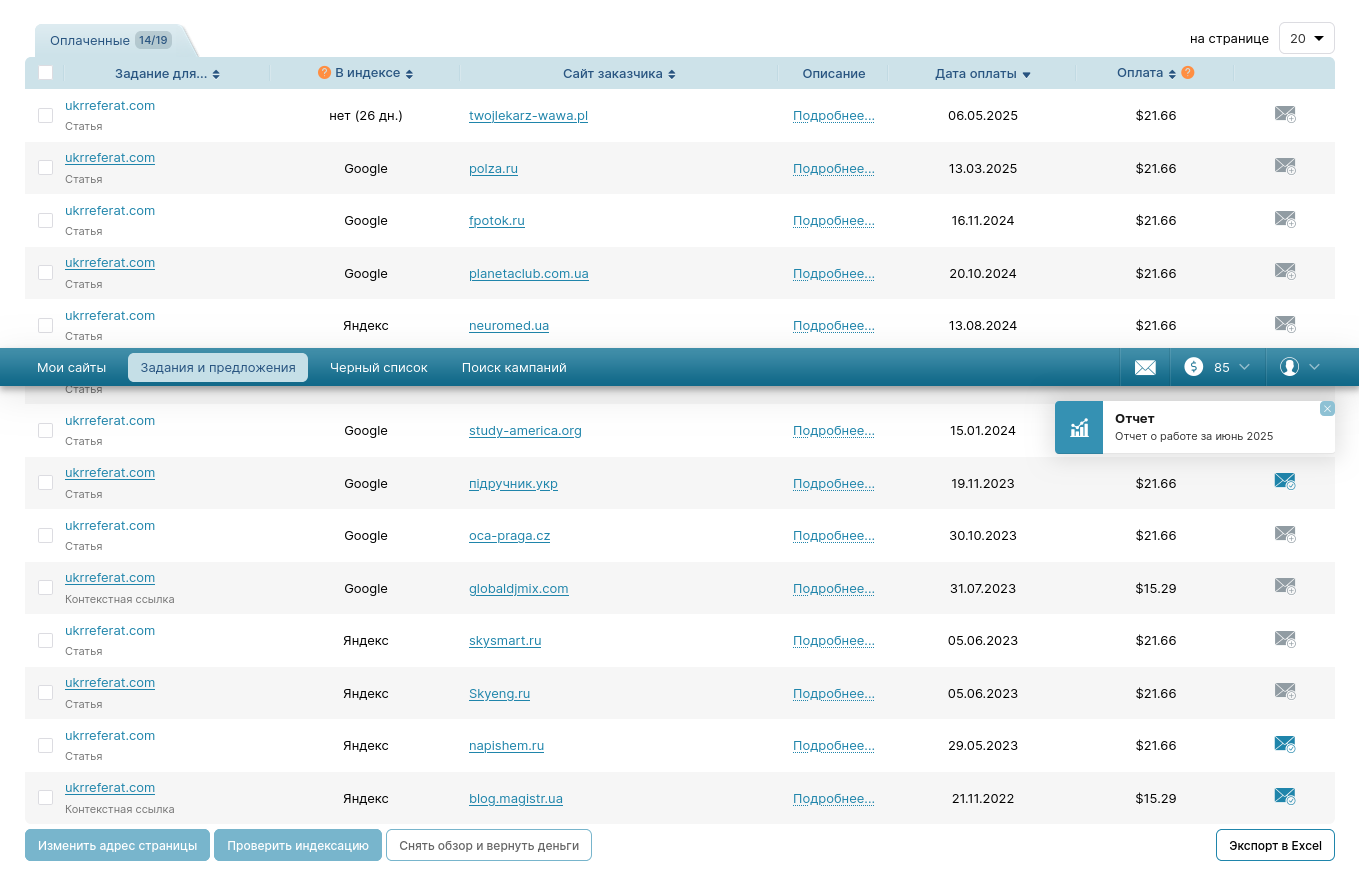The width and height of the screenshot is (1359, 886).
Task: Toggle the select-all checkbox in table header
Action: (x=45, y=73)
